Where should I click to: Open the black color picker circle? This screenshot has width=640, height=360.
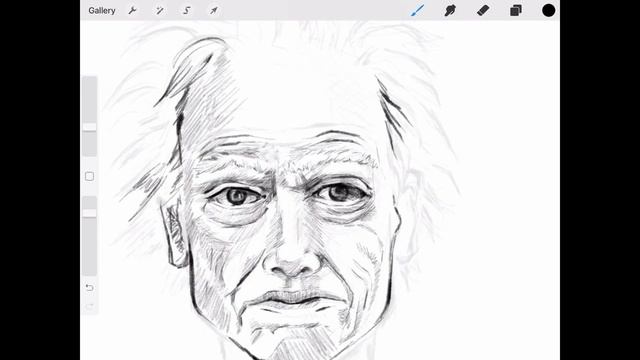pyautogui.click(x=549, y=11)
